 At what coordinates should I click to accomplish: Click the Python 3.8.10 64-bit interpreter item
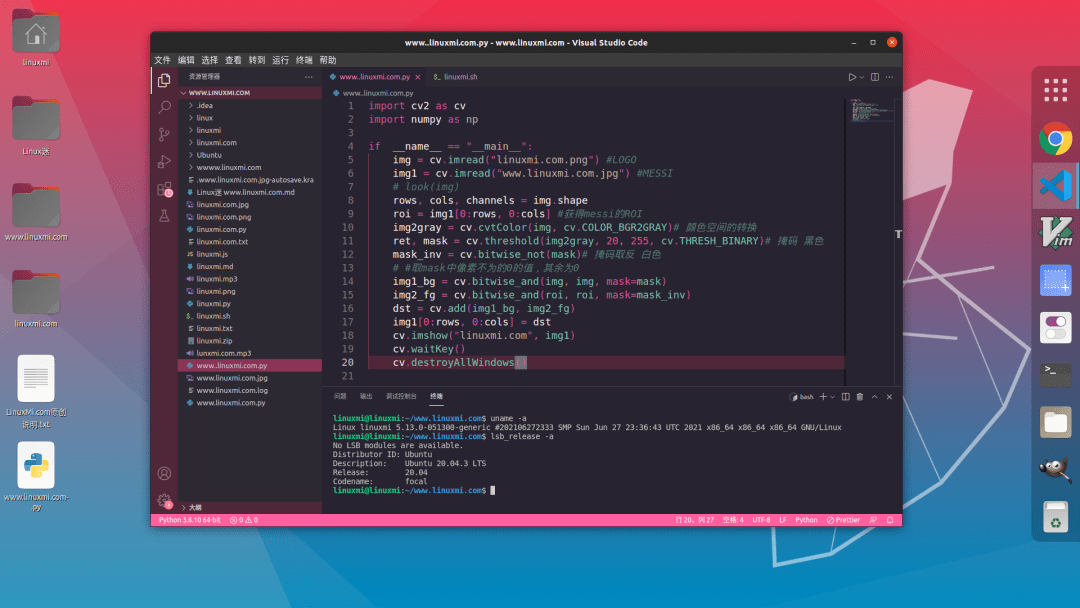(x=188, y=520)
